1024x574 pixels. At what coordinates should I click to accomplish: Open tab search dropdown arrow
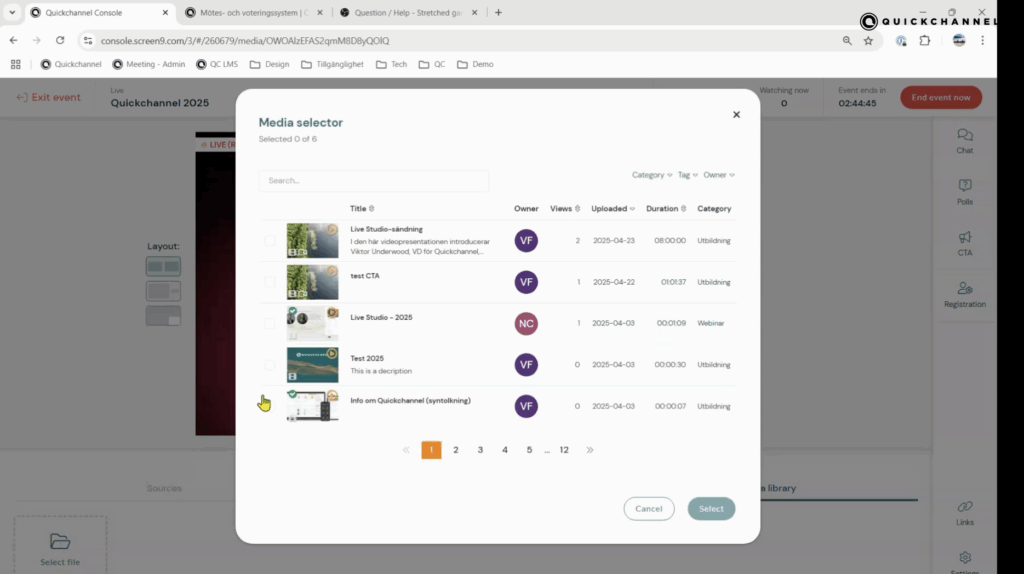[12, 12]
